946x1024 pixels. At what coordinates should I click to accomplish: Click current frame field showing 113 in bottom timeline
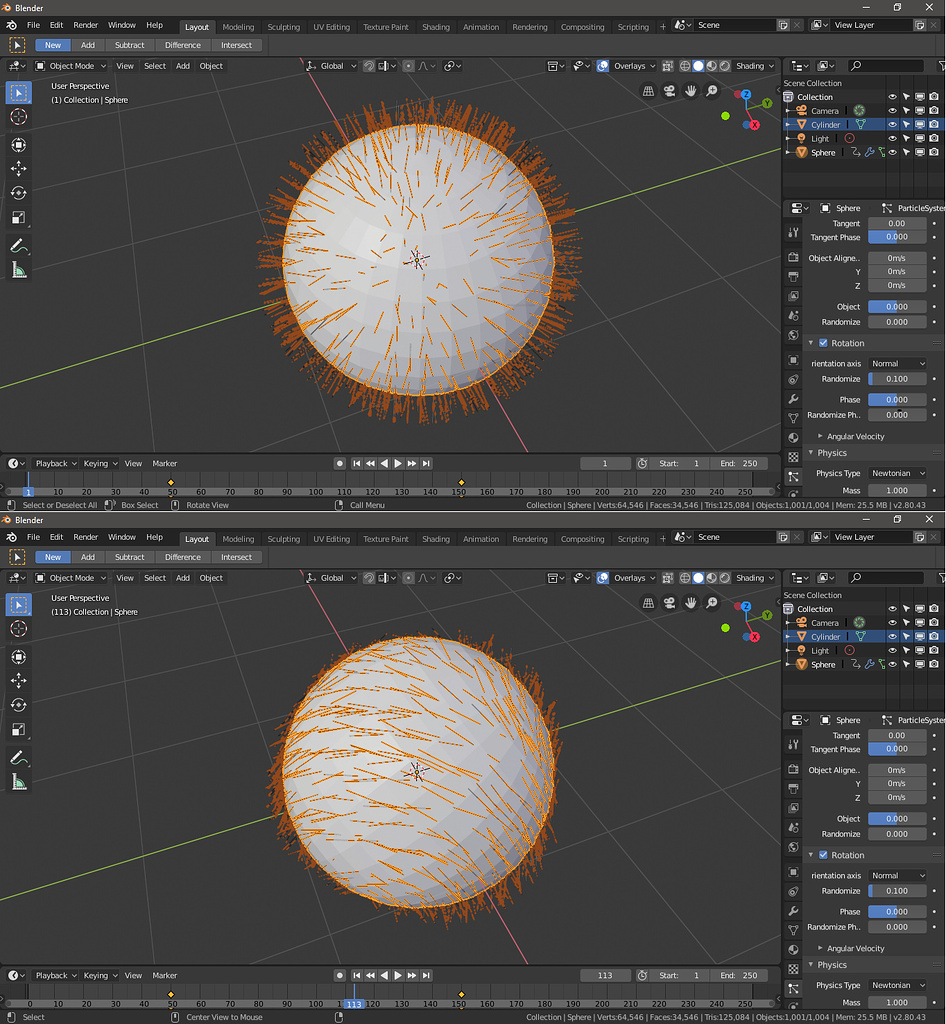605,975
